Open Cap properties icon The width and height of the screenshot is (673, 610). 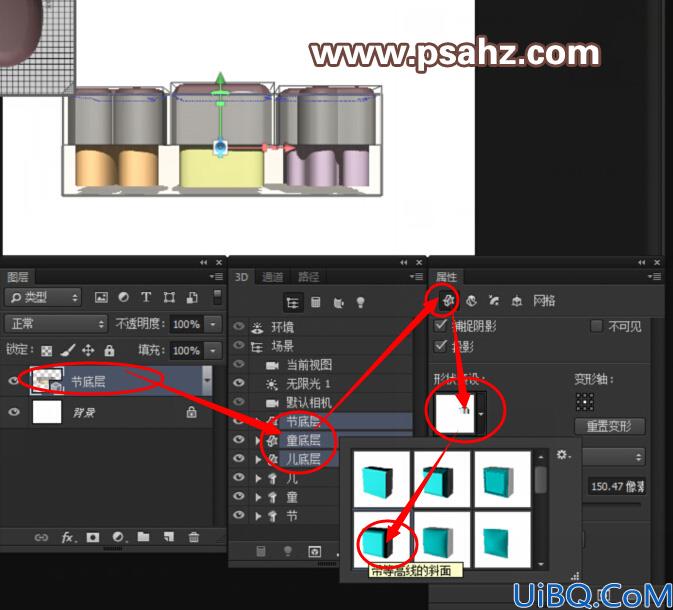click(x=494, y=300)
